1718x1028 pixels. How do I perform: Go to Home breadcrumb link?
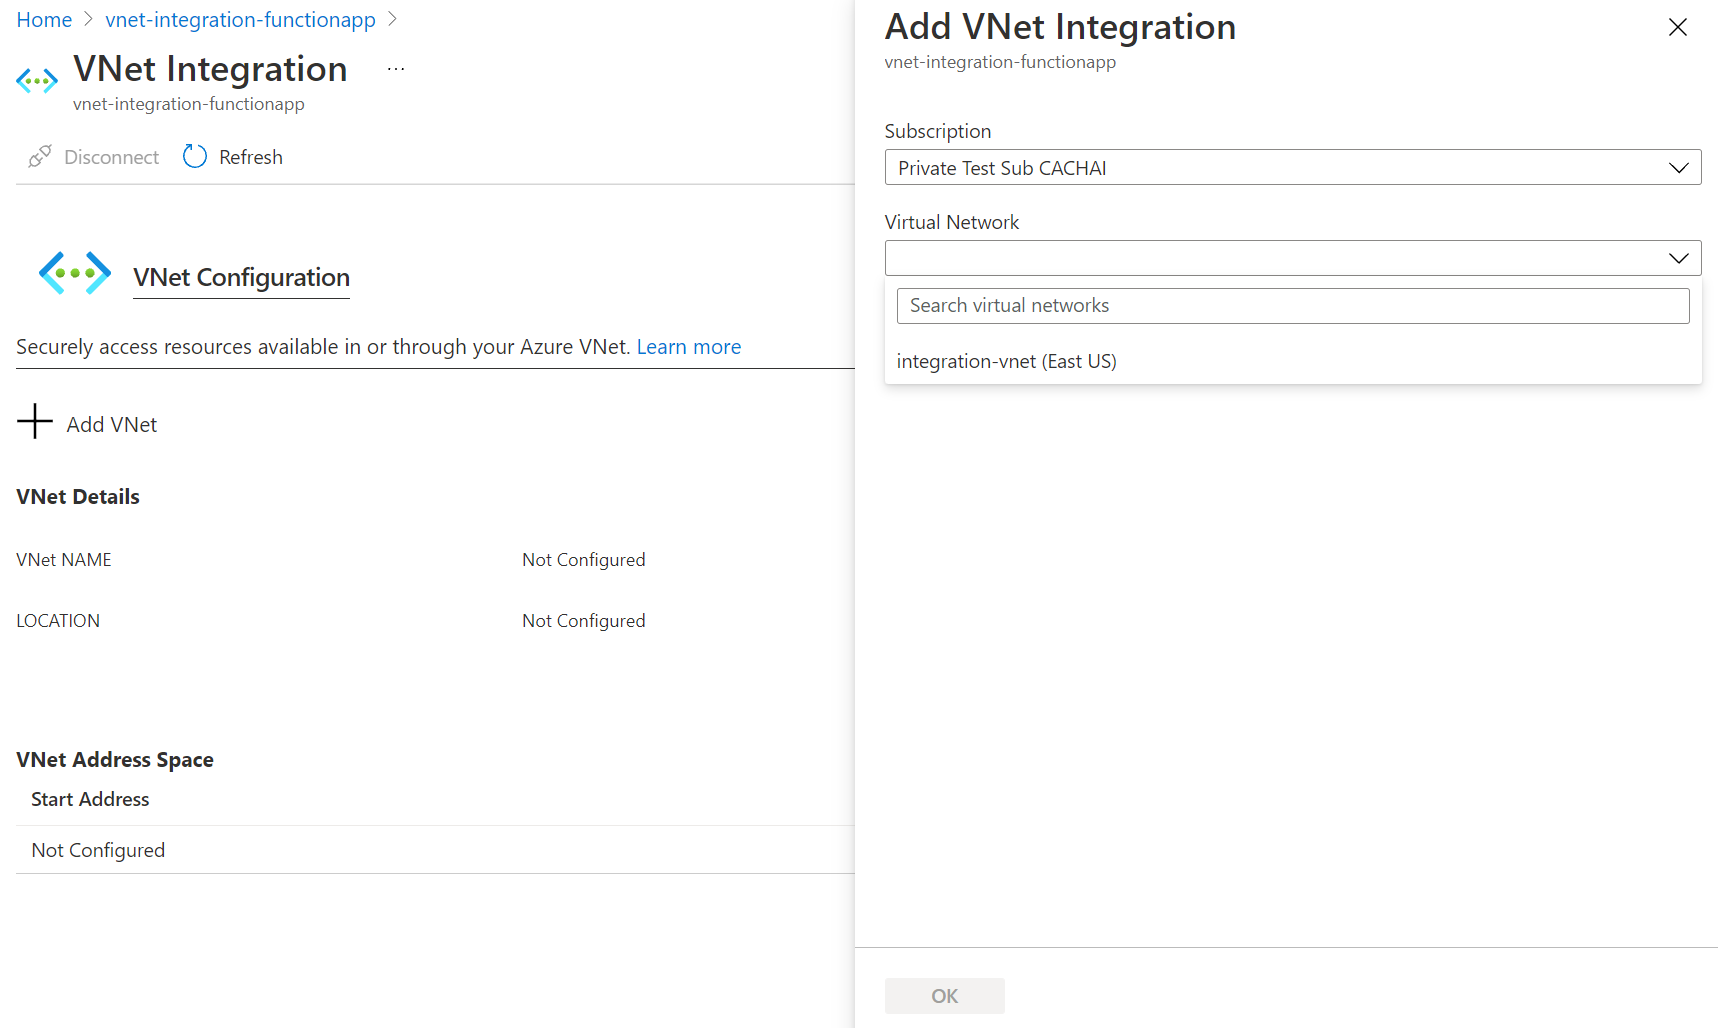tap(44, 20)
